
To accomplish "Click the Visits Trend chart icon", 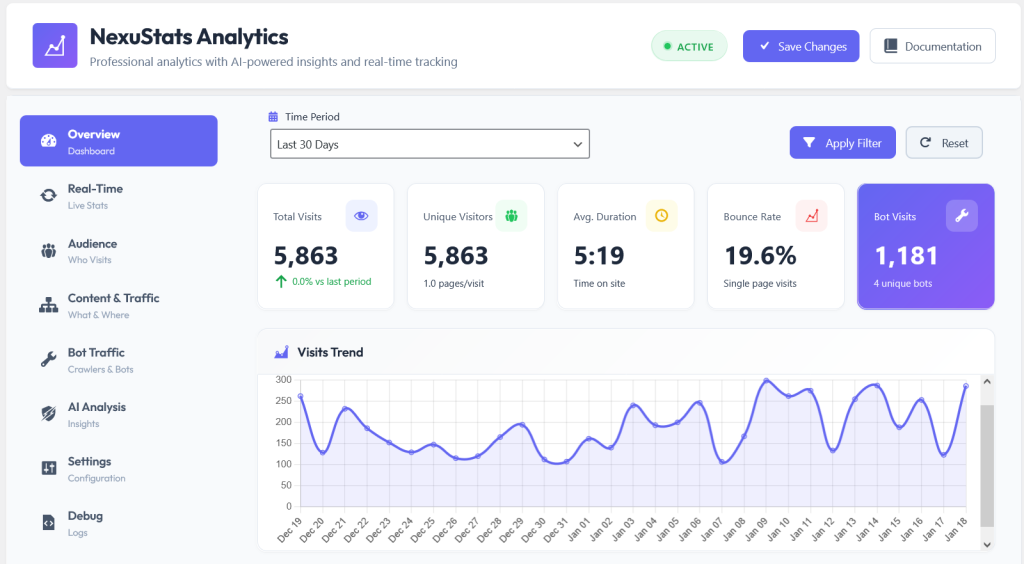I will tap(281, 352).
